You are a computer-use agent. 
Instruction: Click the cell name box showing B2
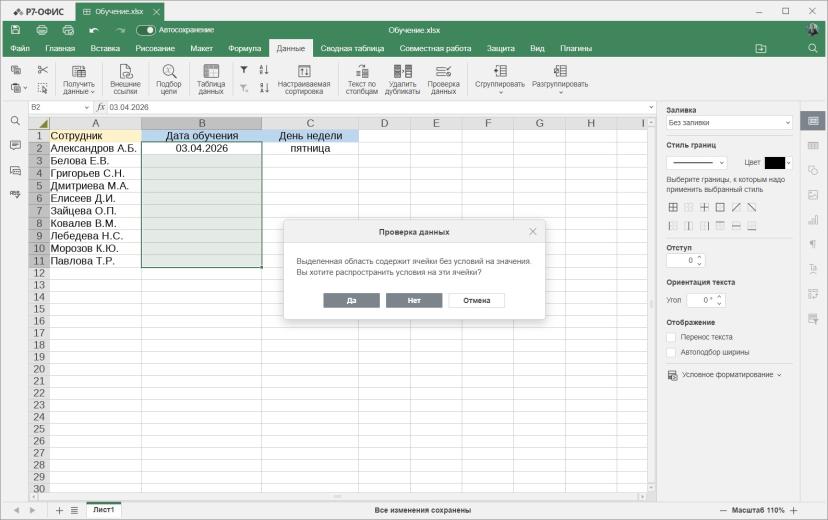[x=60, y=107]
